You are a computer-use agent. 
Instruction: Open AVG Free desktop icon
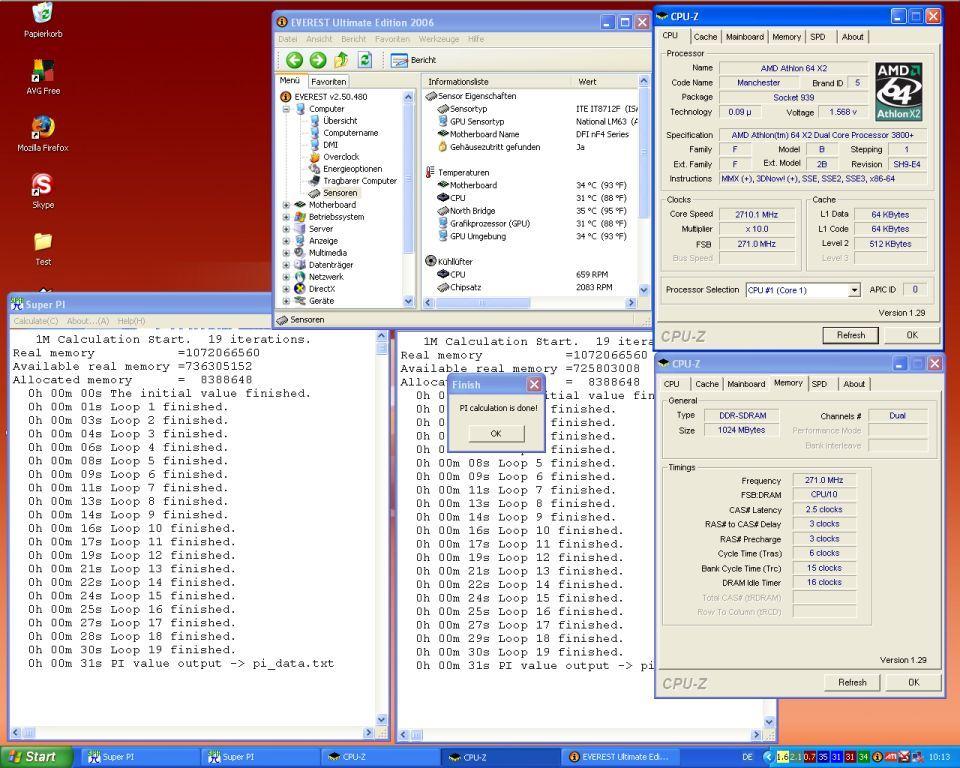point(43,77)
